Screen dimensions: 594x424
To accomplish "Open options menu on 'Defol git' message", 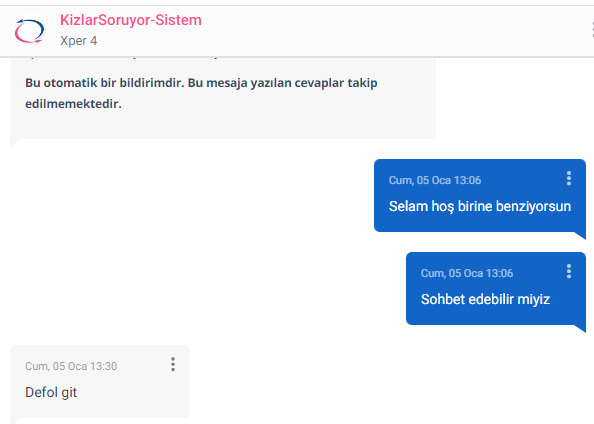I will point(173,364).
